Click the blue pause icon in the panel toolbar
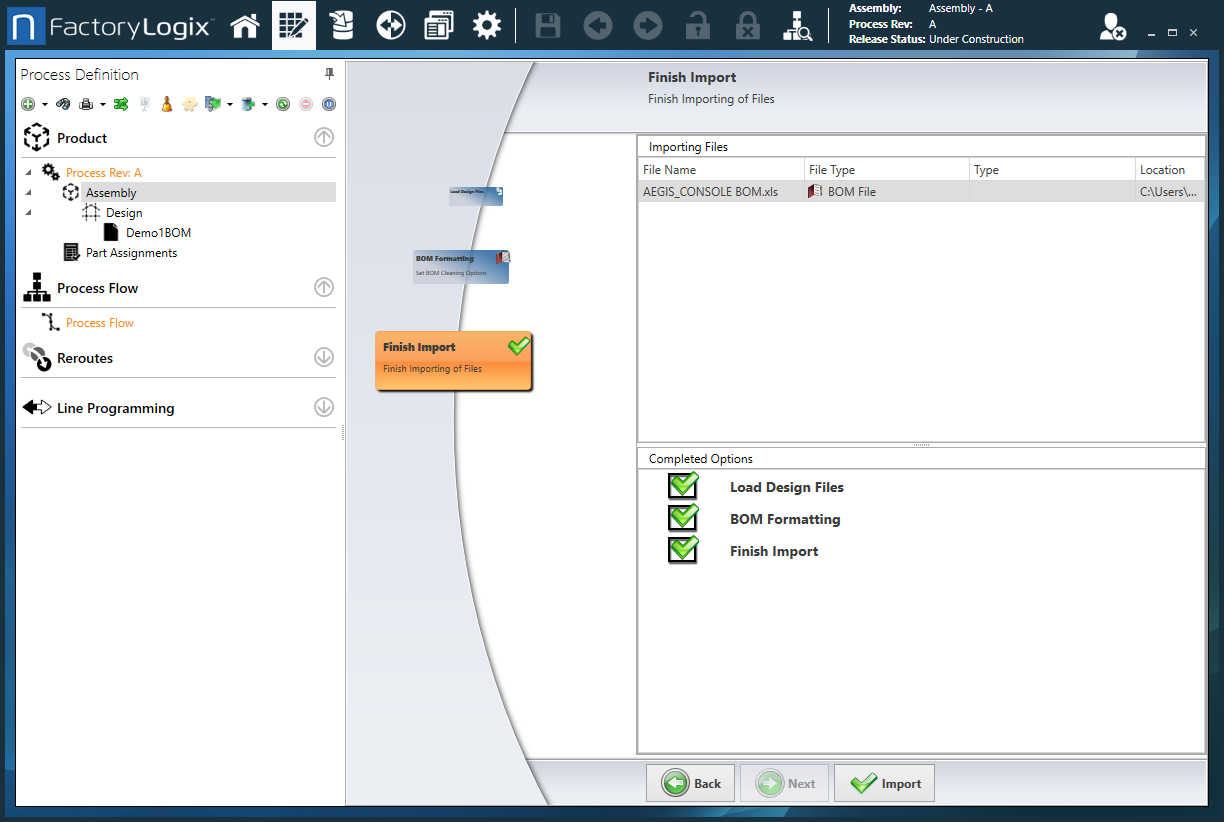The height and width of the screenshot is (822, 1224). 328,103
